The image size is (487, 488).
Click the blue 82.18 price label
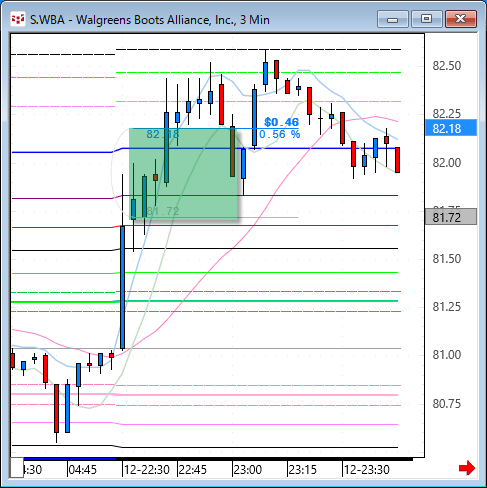point(451,128)
